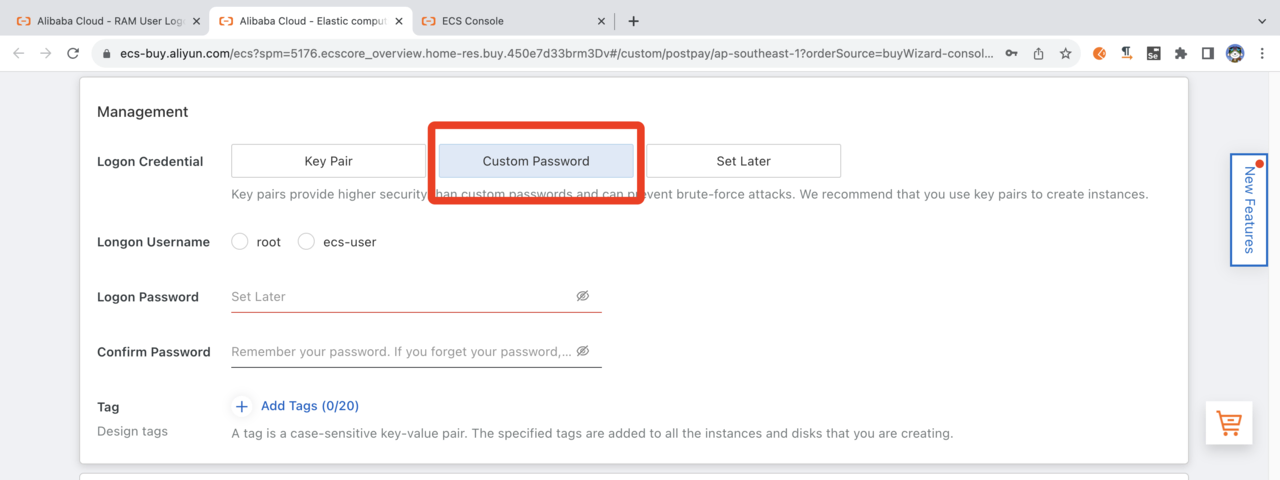Click the plus icon beside Add Tags
This screenshot has width=1280, height=480.
(242, 406)
